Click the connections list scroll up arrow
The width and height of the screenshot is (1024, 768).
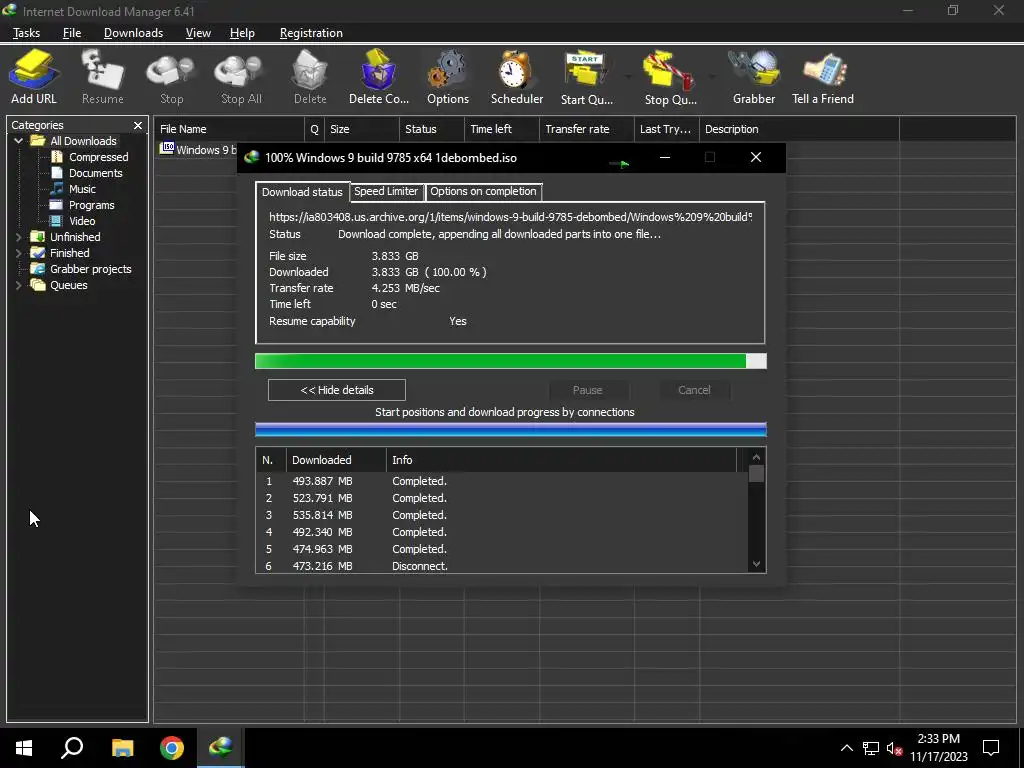(756, 457)
